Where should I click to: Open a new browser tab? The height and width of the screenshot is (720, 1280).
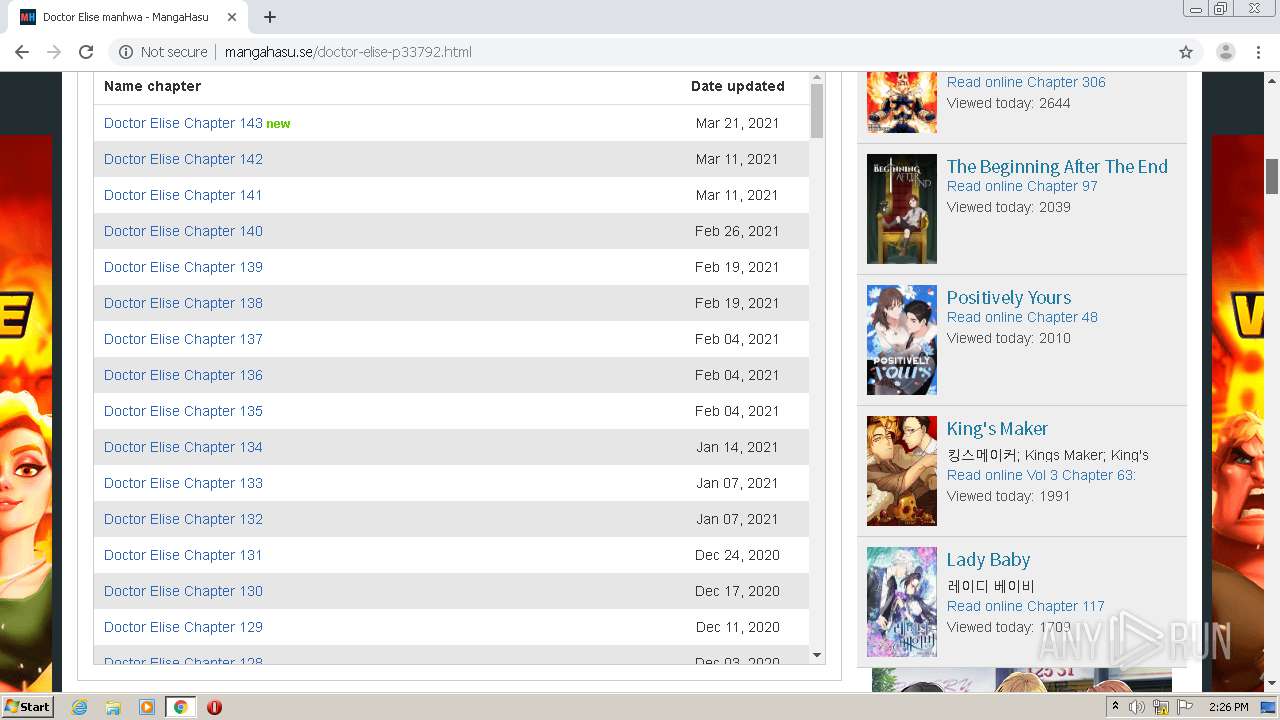tap(270, 17)
